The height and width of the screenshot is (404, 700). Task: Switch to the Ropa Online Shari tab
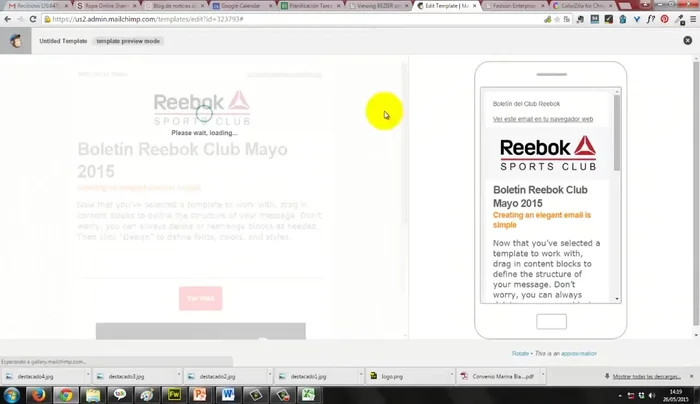click(x=105, y=6)
